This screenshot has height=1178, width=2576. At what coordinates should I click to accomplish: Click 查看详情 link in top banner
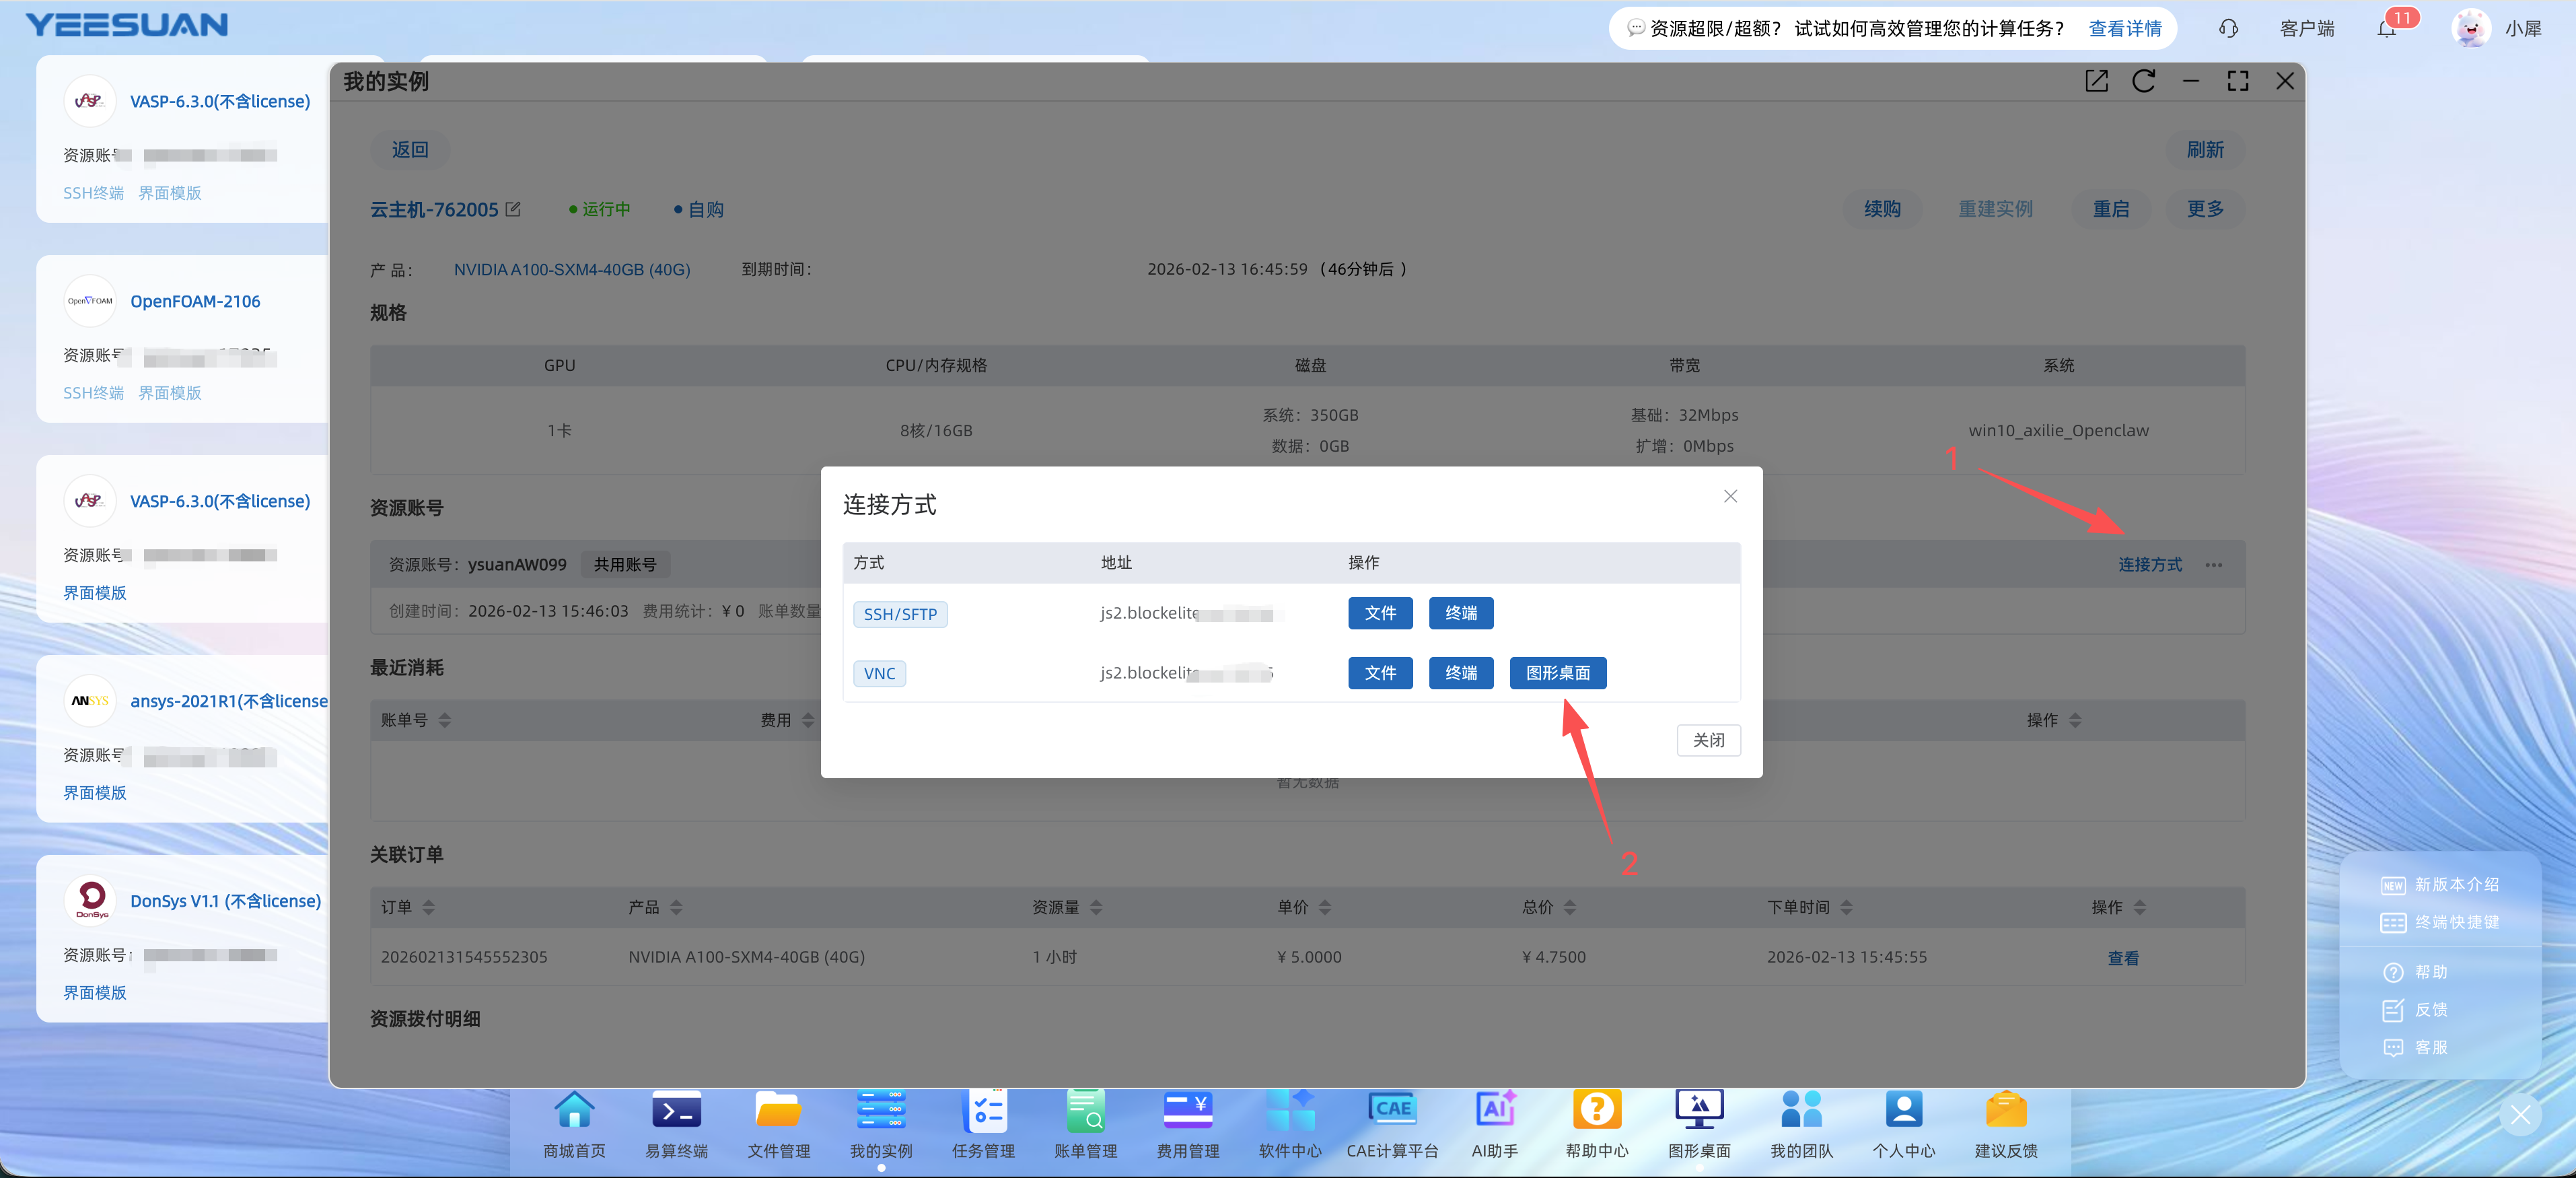[x=2125, y=29]
